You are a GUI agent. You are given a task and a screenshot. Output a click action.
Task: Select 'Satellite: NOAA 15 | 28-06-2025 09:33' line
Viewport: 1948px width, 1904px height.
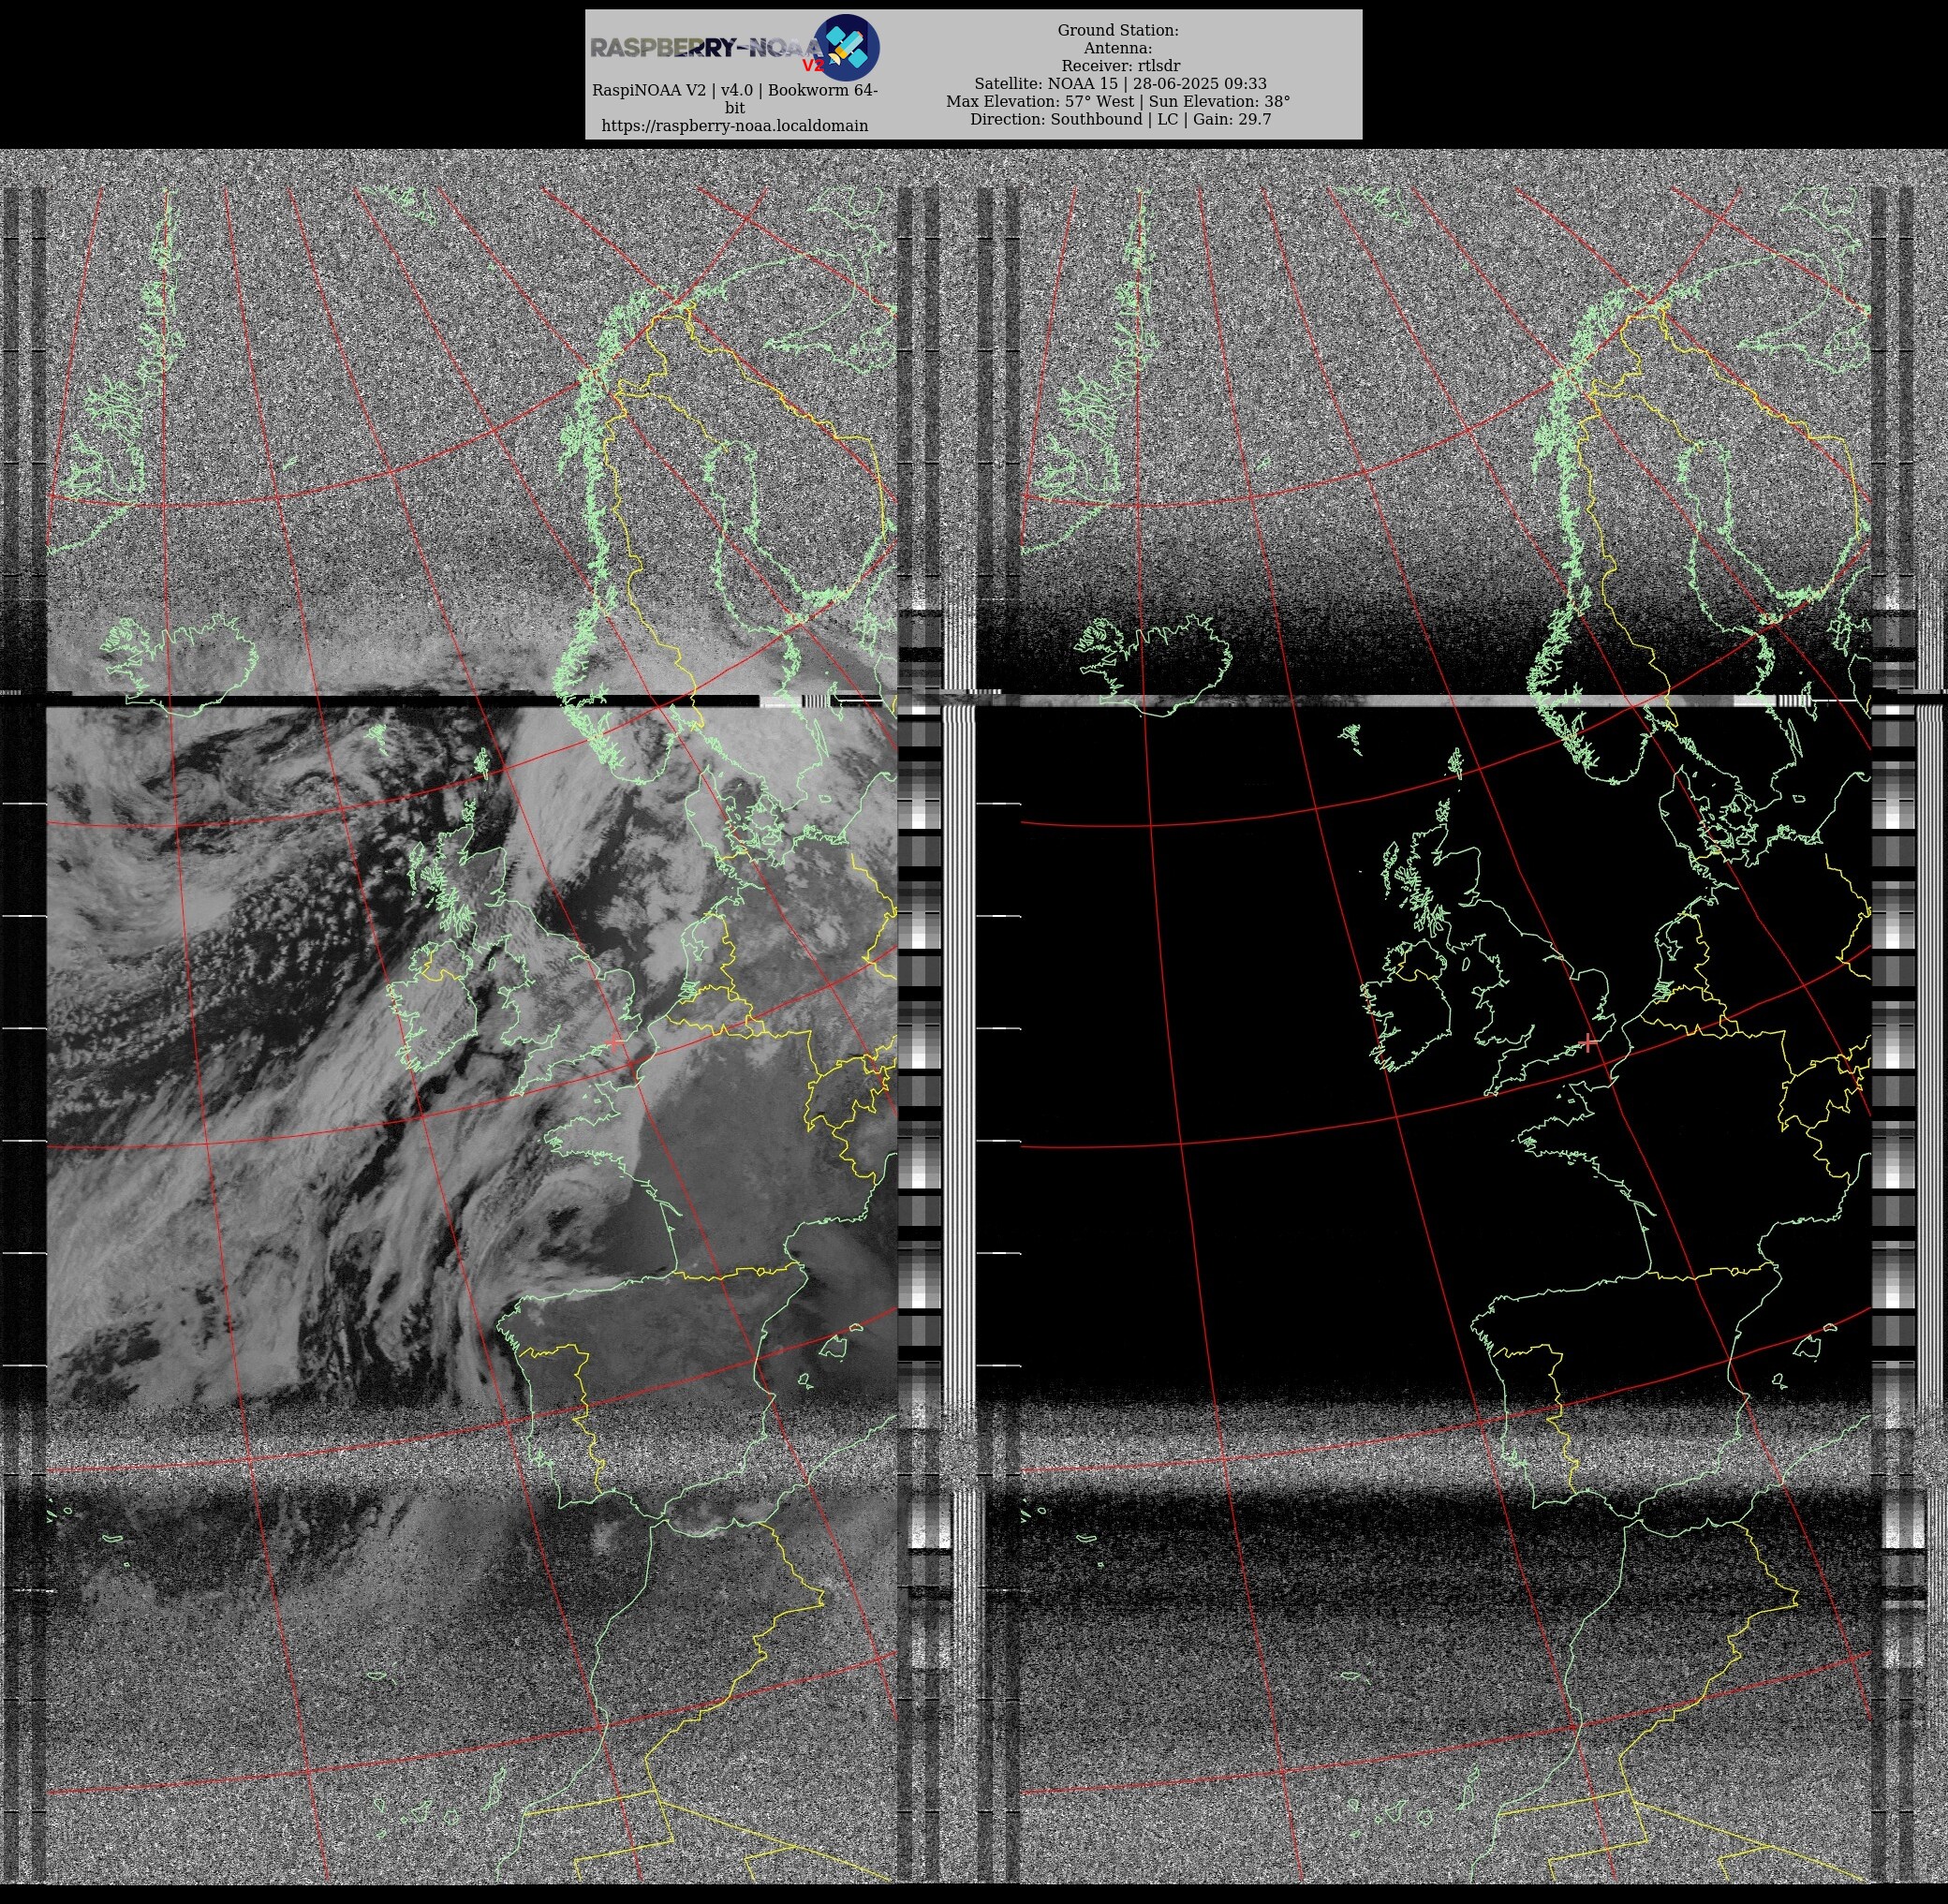[1121, 84]
